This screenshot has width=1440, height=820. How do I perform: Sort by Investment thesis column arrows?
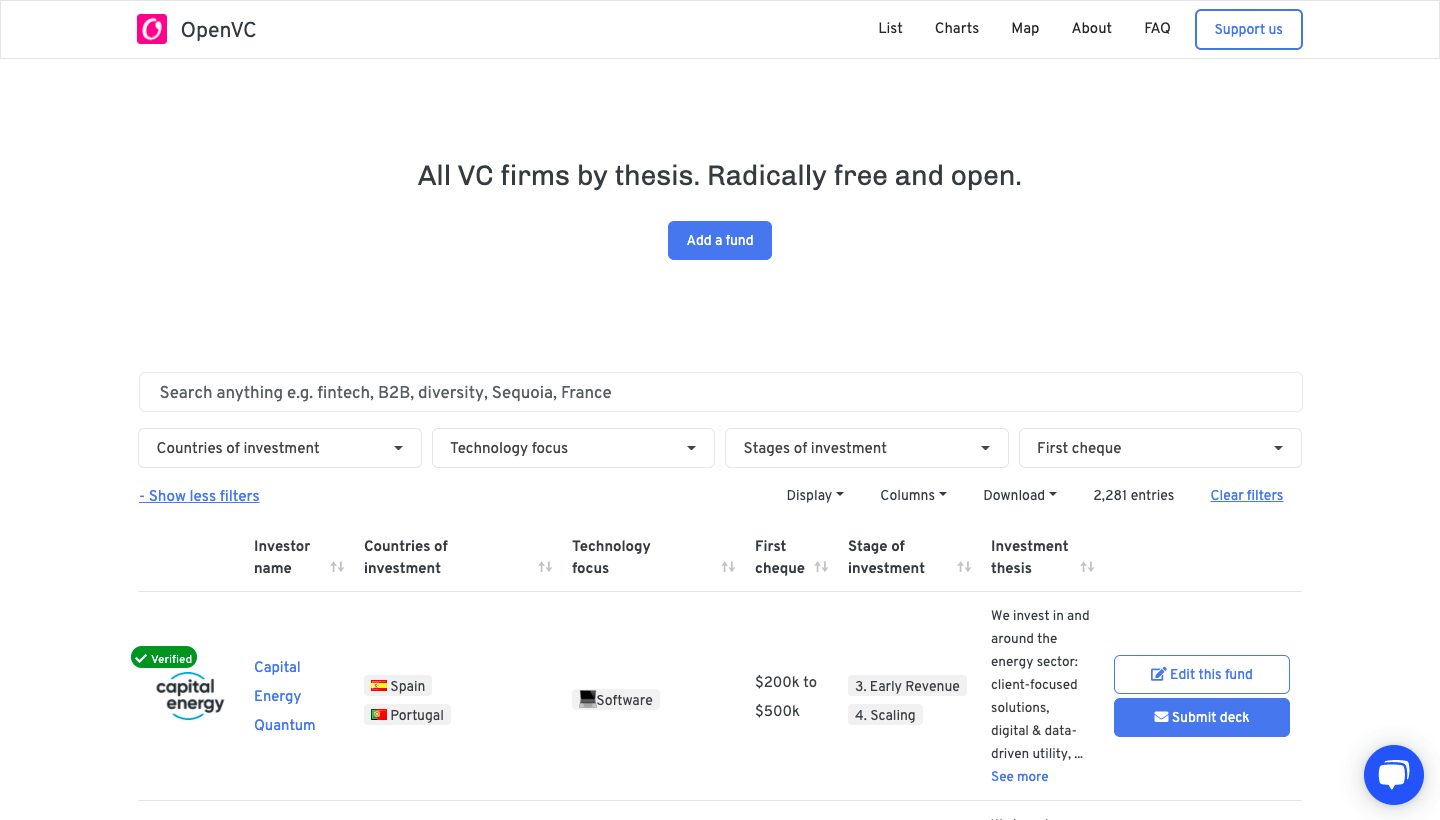click(x=1087, y=567)
